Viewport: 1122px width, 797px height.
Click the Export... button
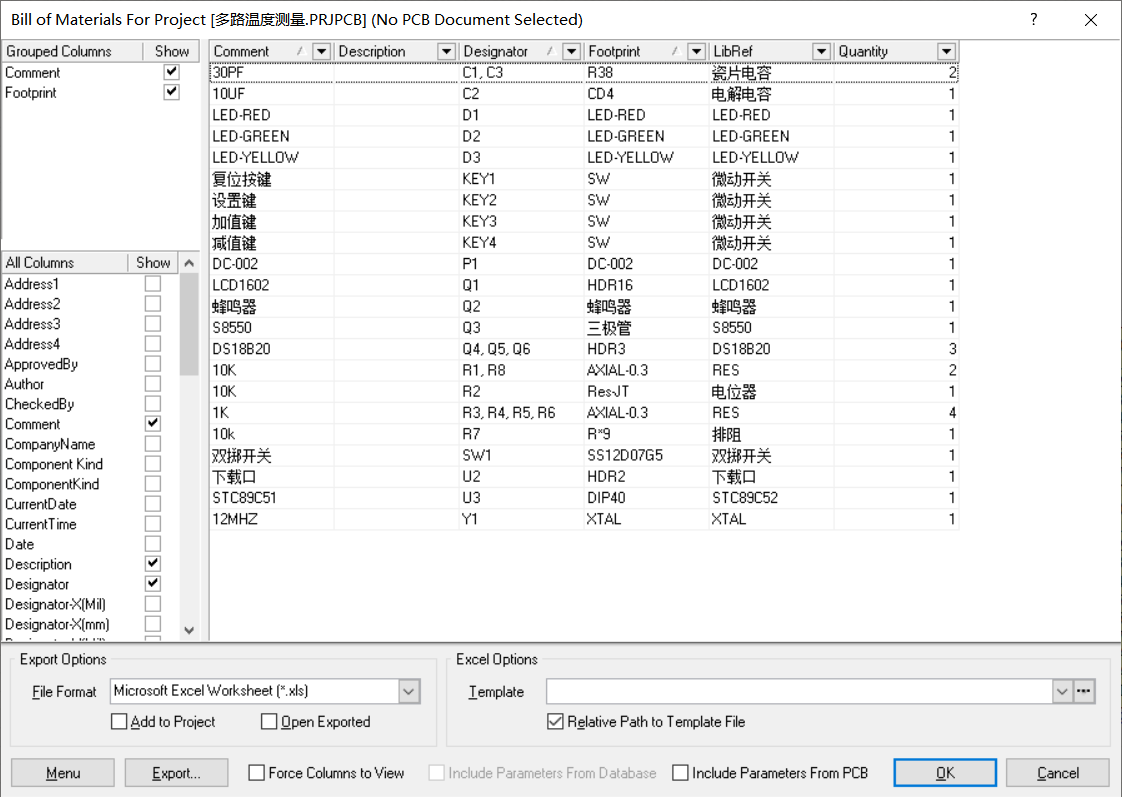[176, 773]
